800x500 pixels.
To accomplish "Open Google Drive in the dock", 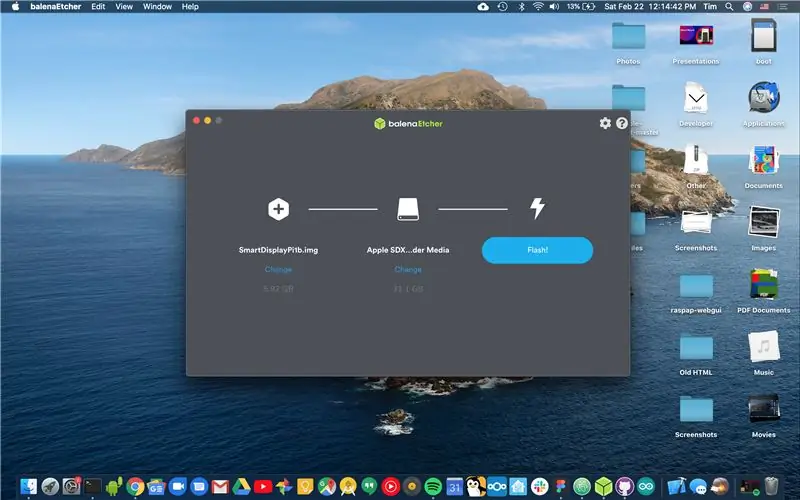I will pyautogui.click(x=241, y=486).
